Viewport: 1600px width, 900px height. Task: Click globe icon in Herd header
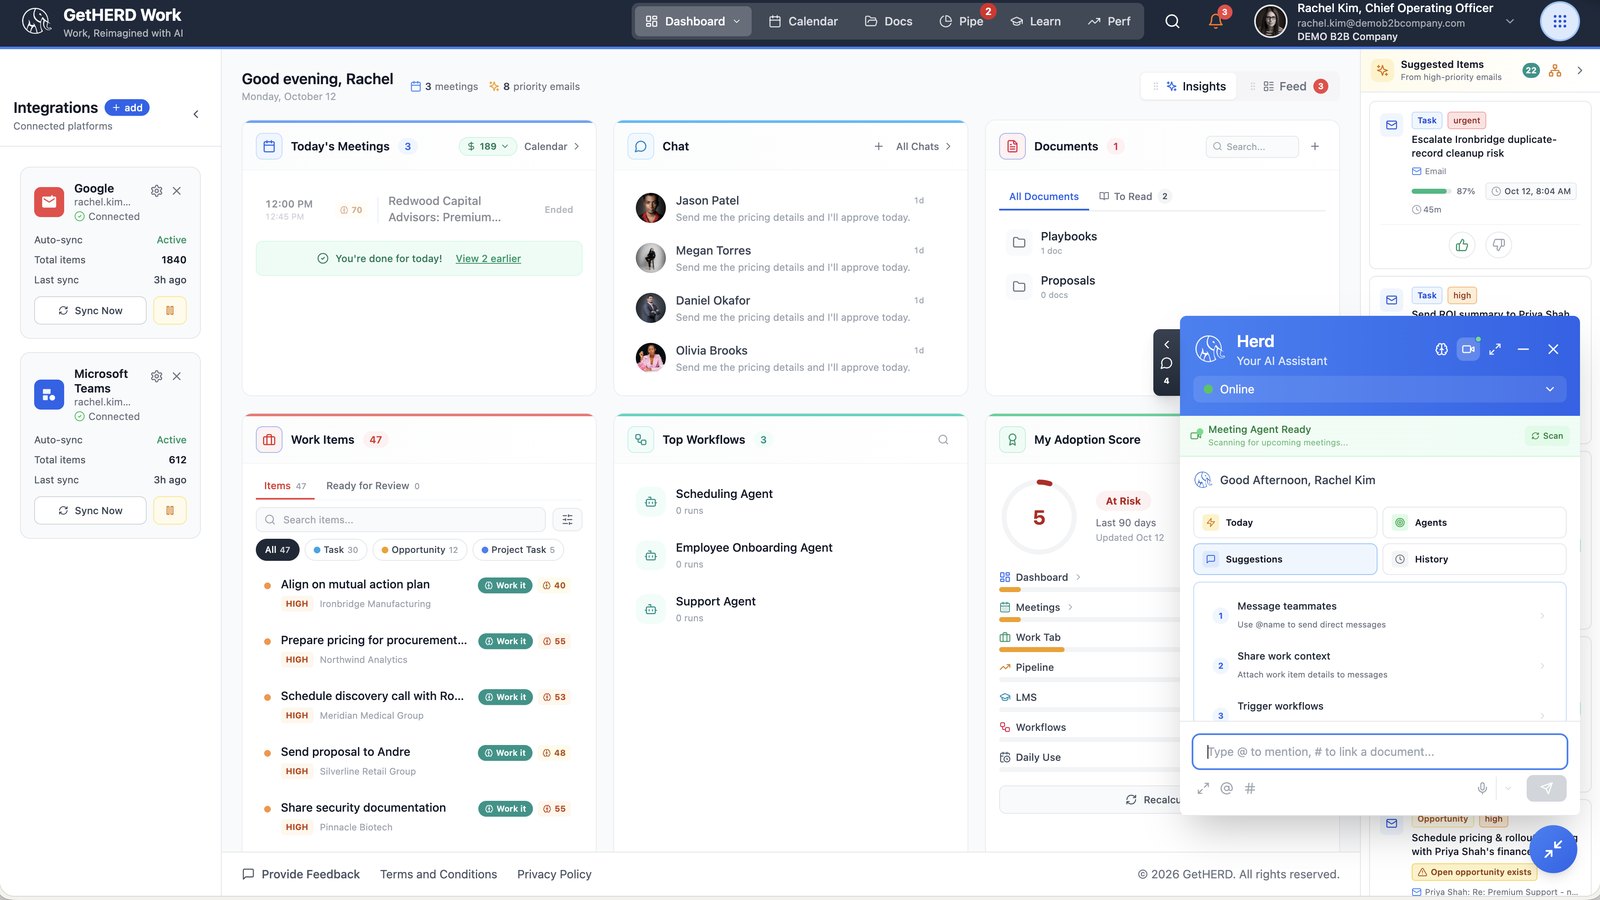coord(1441,349)
